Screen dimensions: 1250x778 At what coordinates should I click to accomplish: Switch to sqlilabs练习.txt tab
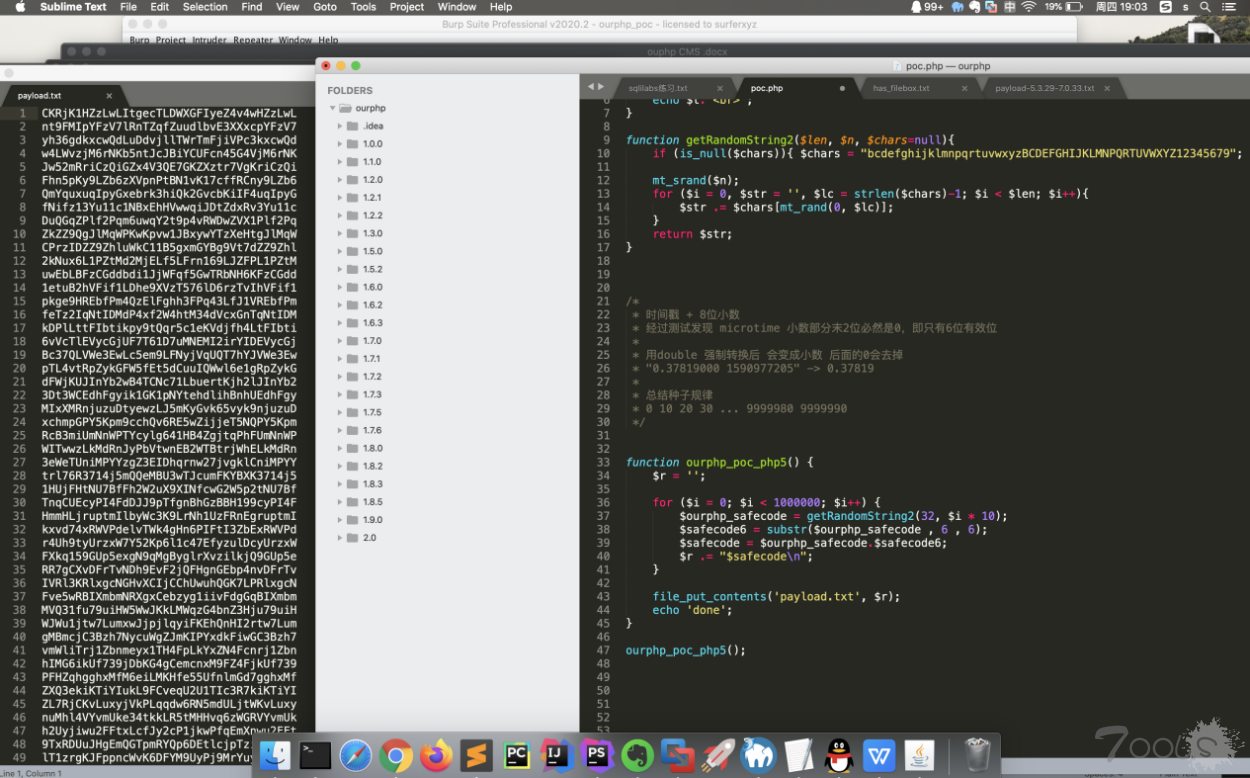pos(658,88)
